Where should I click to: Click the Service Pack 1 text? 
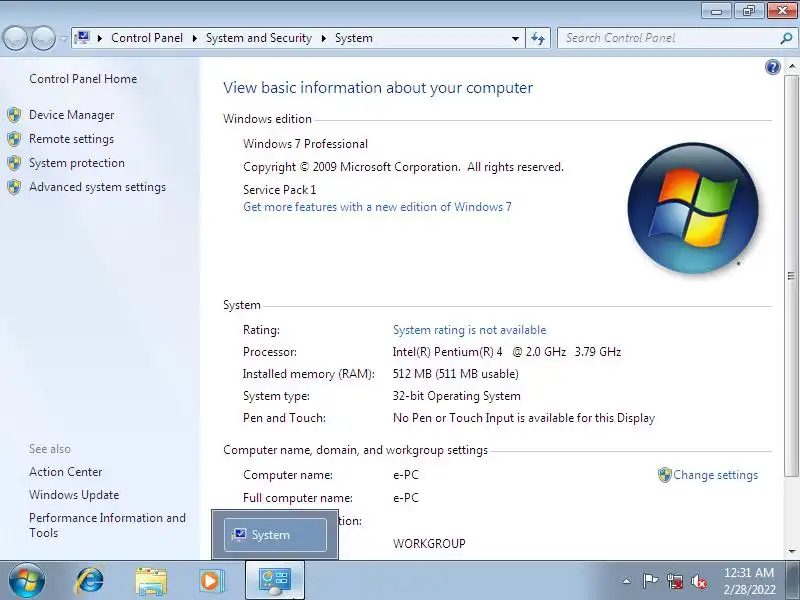pyautogui.click(x=280, y=190)
